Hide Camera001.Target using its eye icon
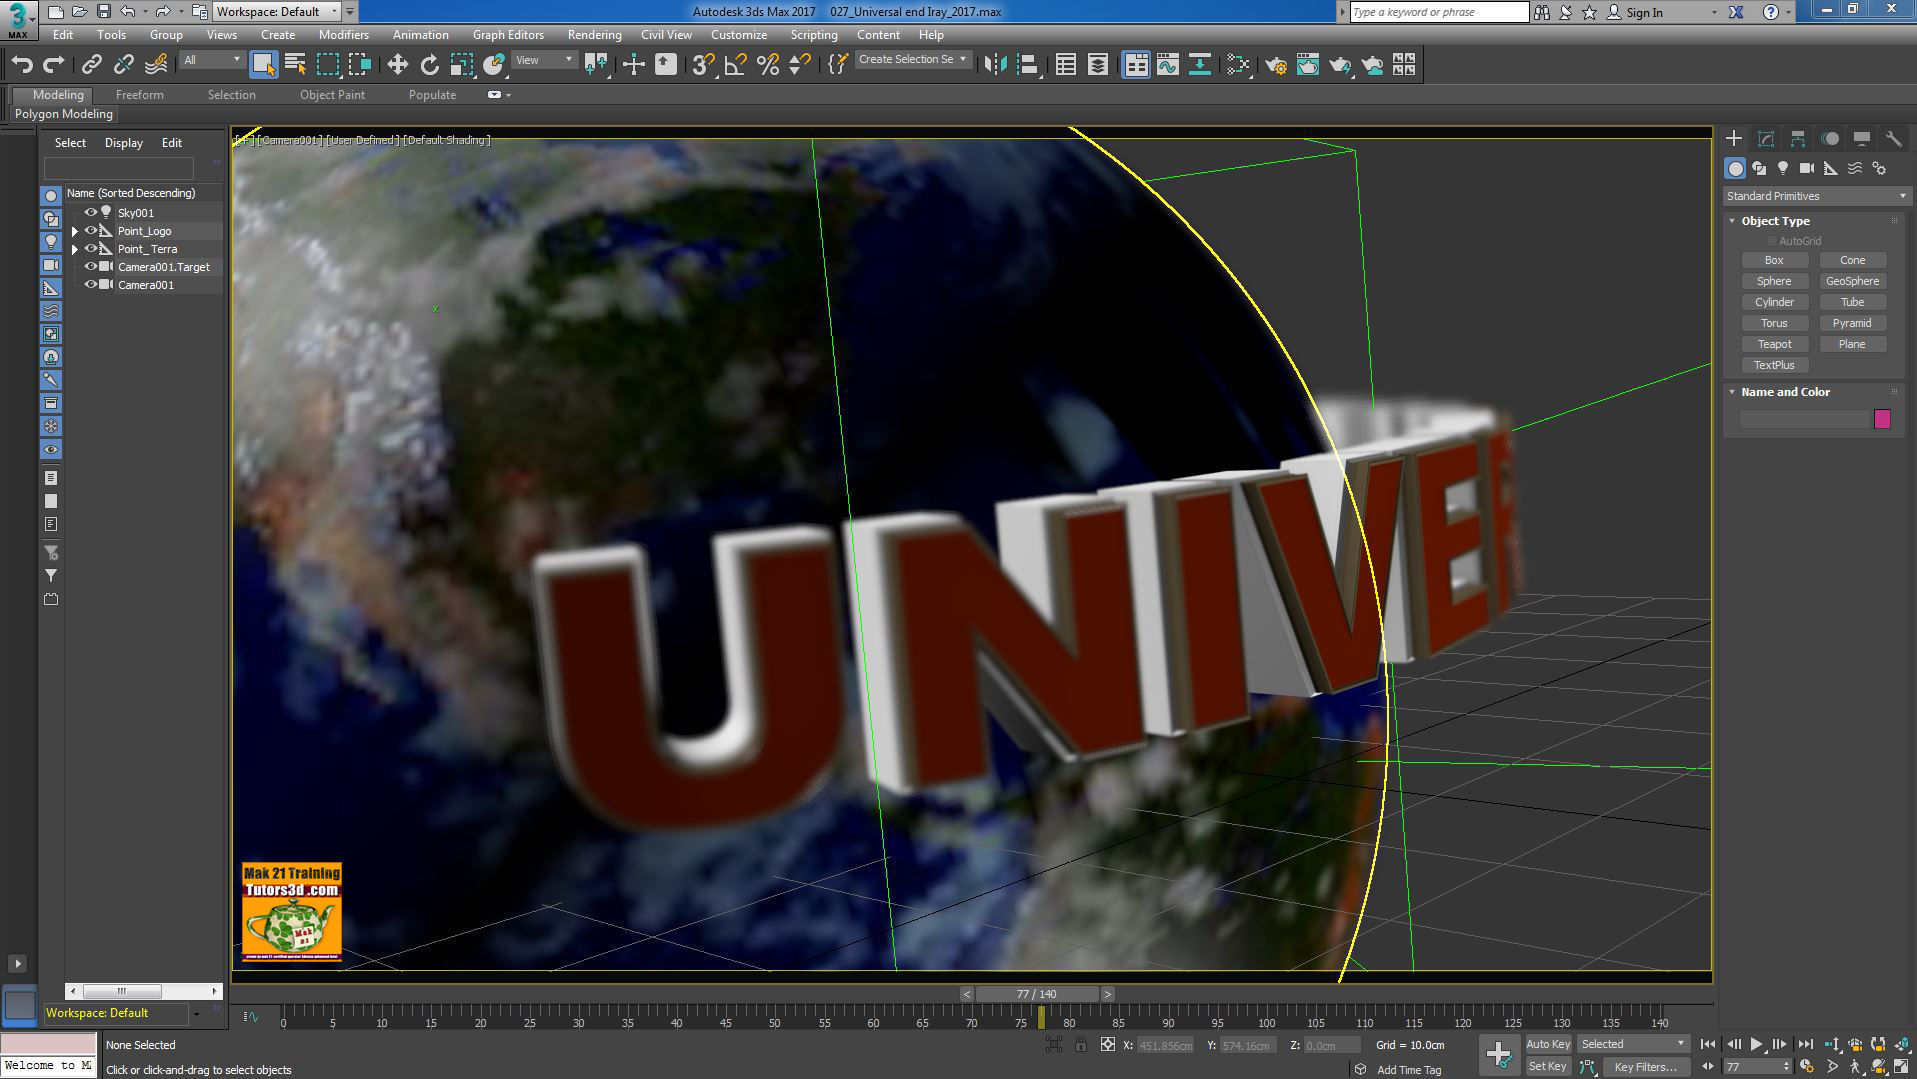 (90, 266)
